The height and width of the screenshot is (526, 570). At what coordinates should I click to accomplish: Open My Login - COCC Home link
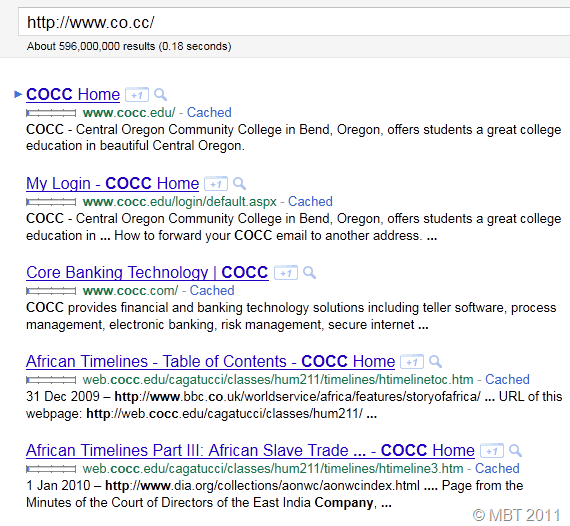tap(113, 184)
